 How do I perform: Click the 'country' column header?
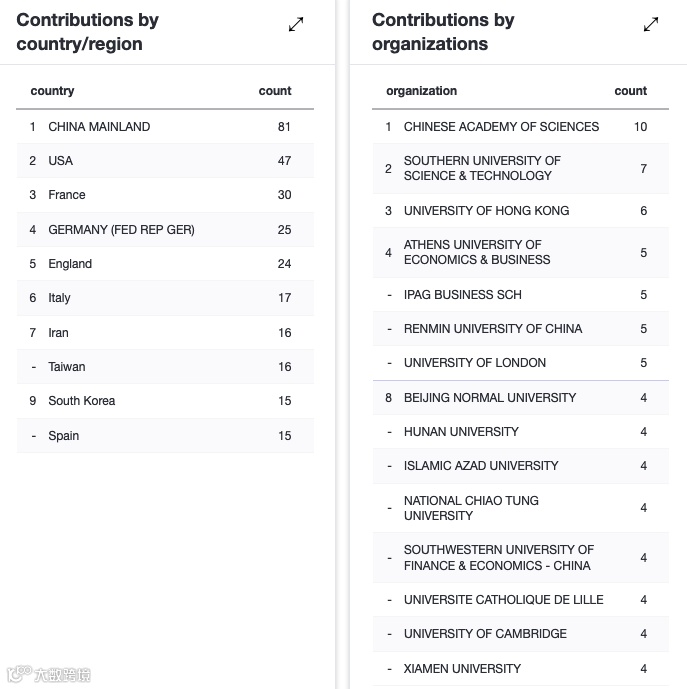(53, 91)
